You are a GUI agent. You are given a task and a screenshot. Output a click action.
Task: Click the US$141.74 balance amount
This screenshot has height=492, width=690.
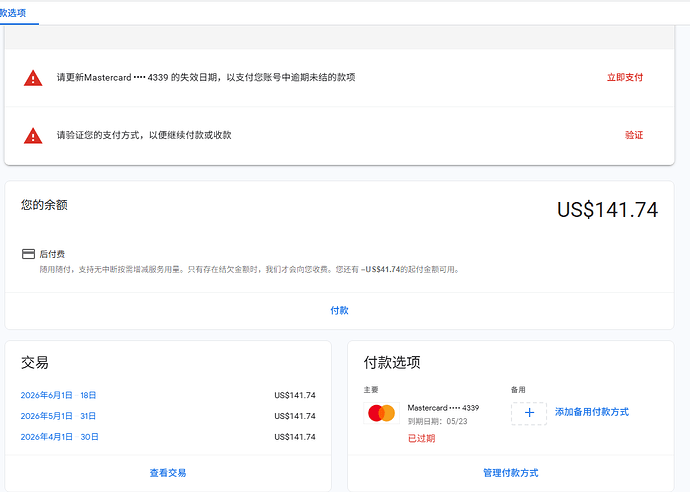tap(607, 209)
